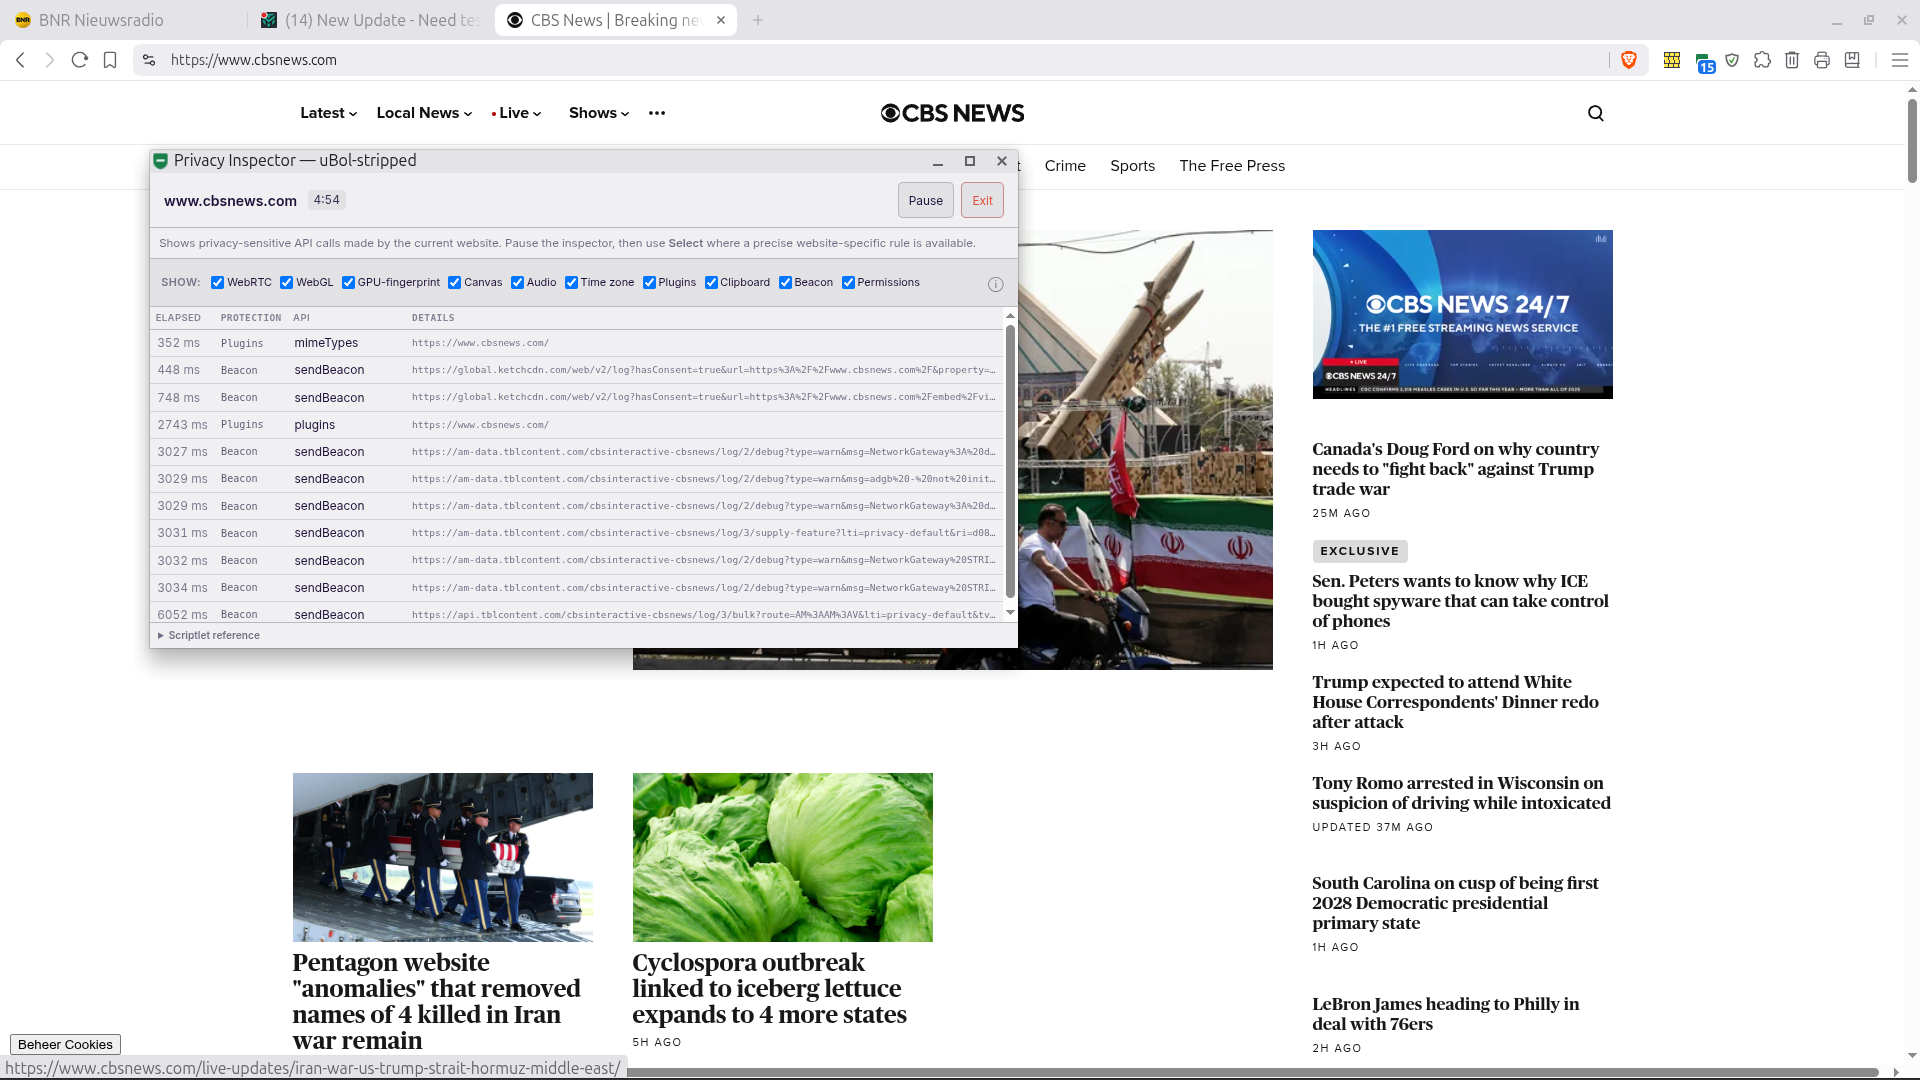The width and height of the screenshot is (1920, 1080).
Task: Click the Privacy Inspector shield icon
Action: pos(160,161)
